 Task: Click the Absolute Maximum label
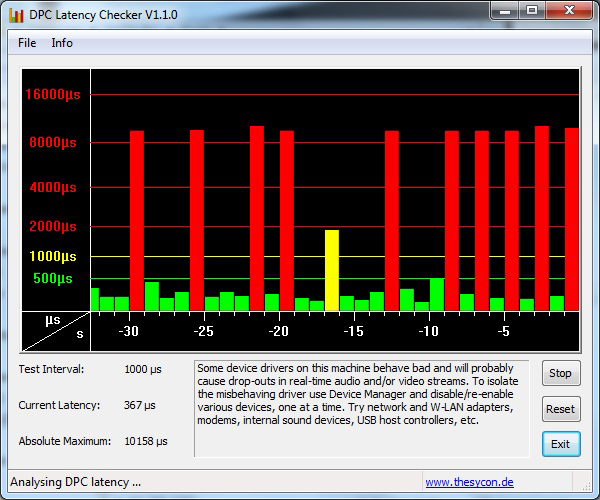pyautogui.click(x=65, y=441)
